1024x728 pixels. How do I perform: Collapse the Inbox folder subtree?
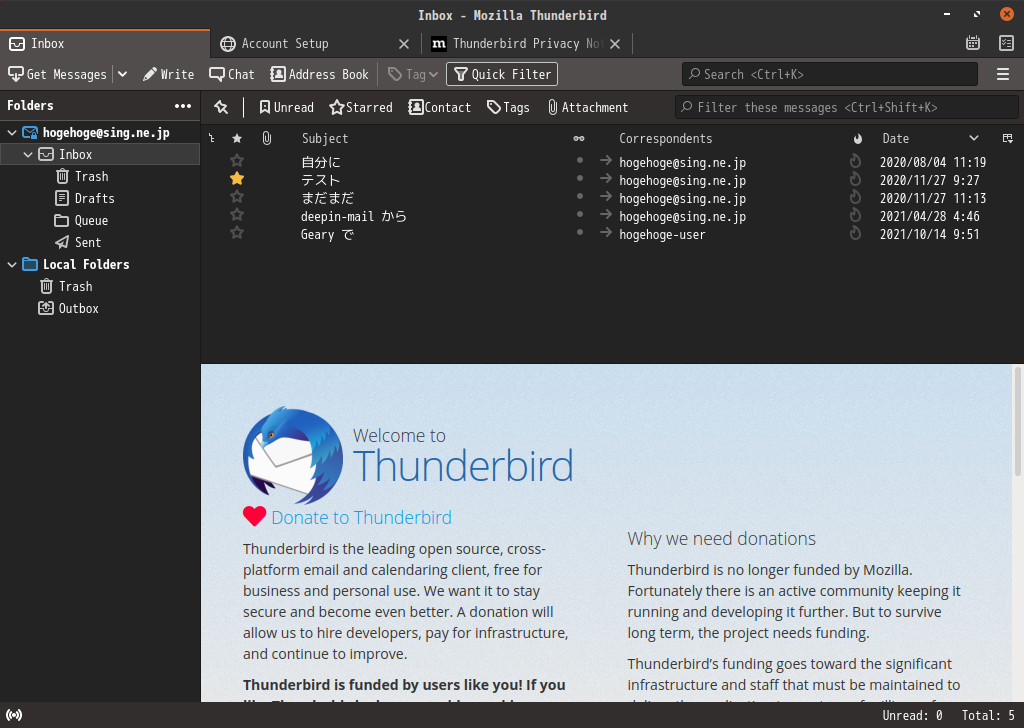pos(27,155)
